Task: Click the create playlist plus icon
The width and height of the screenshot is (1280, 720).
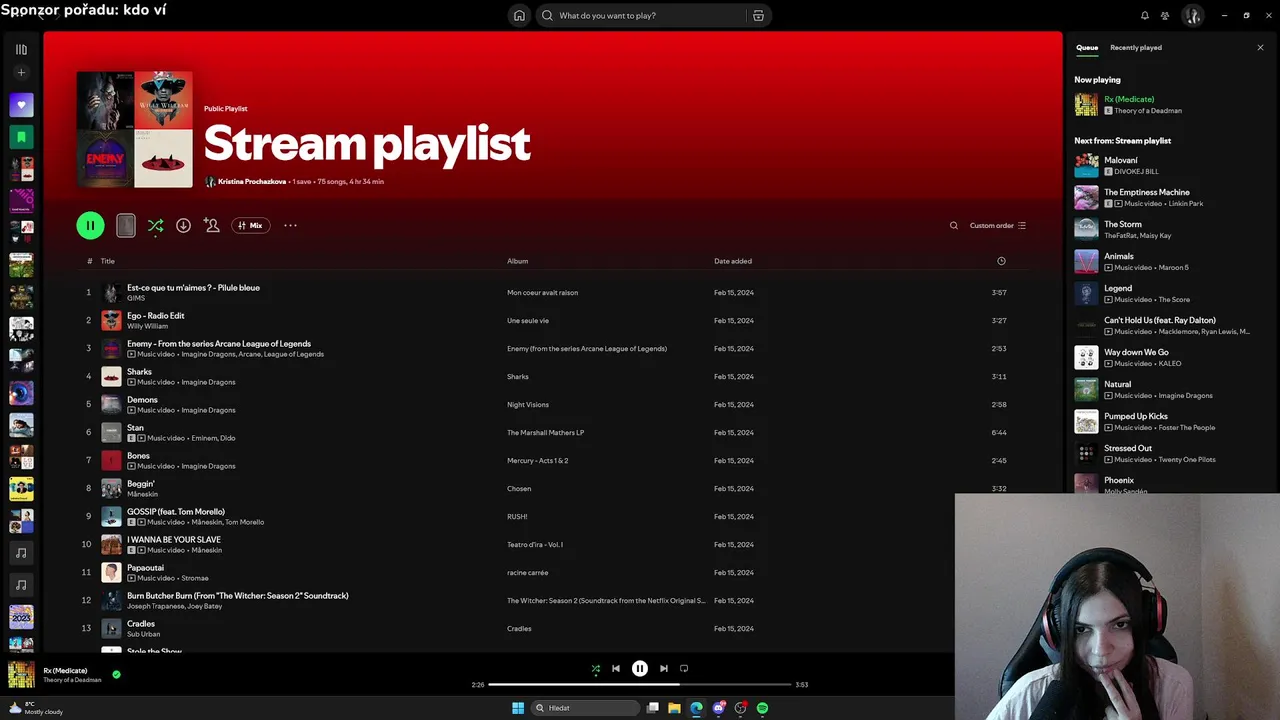Action: pyautogui.click(x=21, y=72)
